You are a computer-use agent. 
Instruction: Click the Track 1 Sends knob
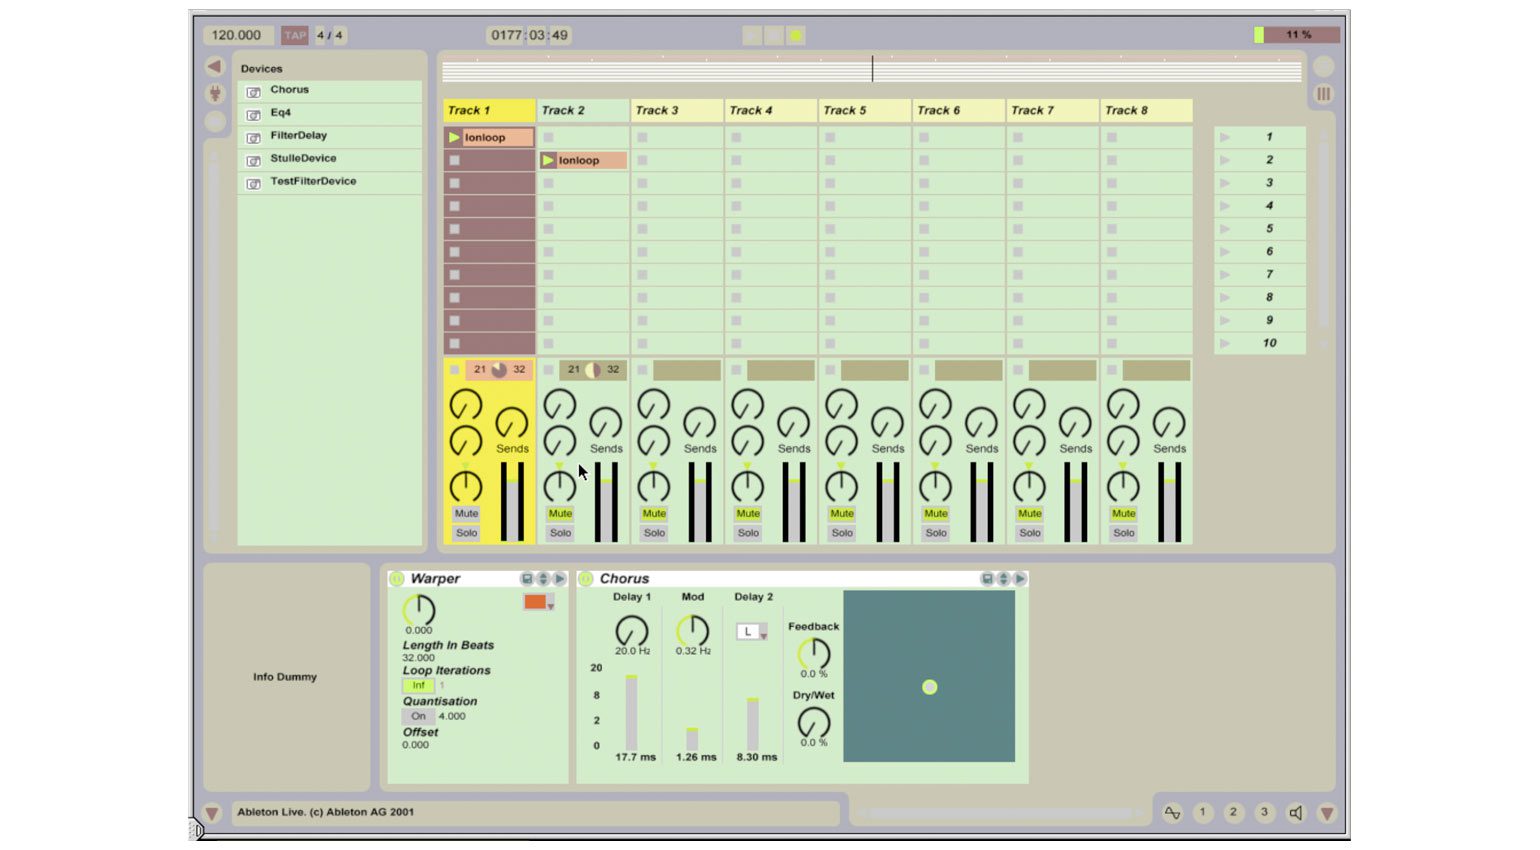[x=512, y=423]
